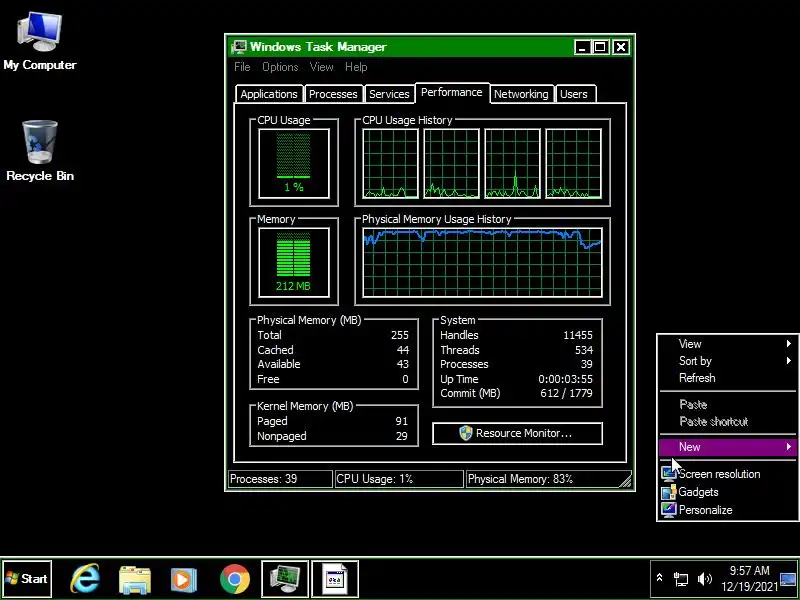
Task: Open the View menu in Task Manager
Action: pyautogui.click(x=321, y=67)
